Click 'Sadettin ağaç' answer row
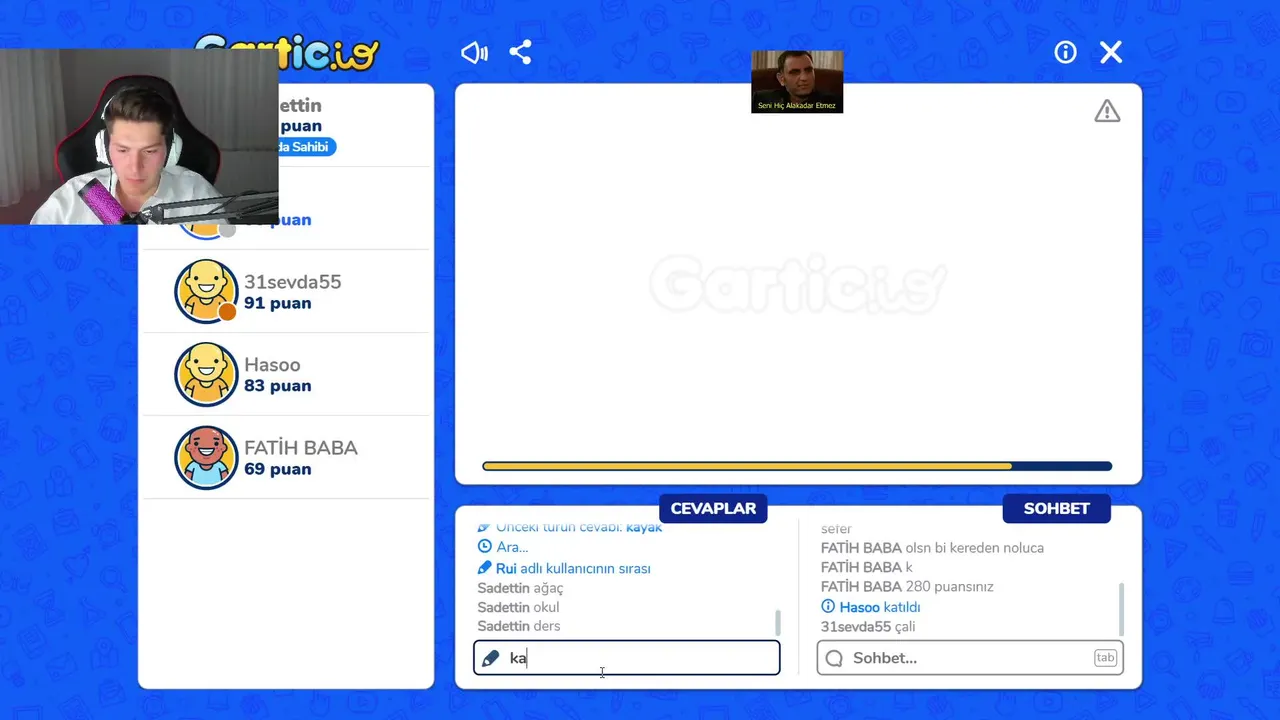Screen dimensions: 1280x720 point(520,588)
